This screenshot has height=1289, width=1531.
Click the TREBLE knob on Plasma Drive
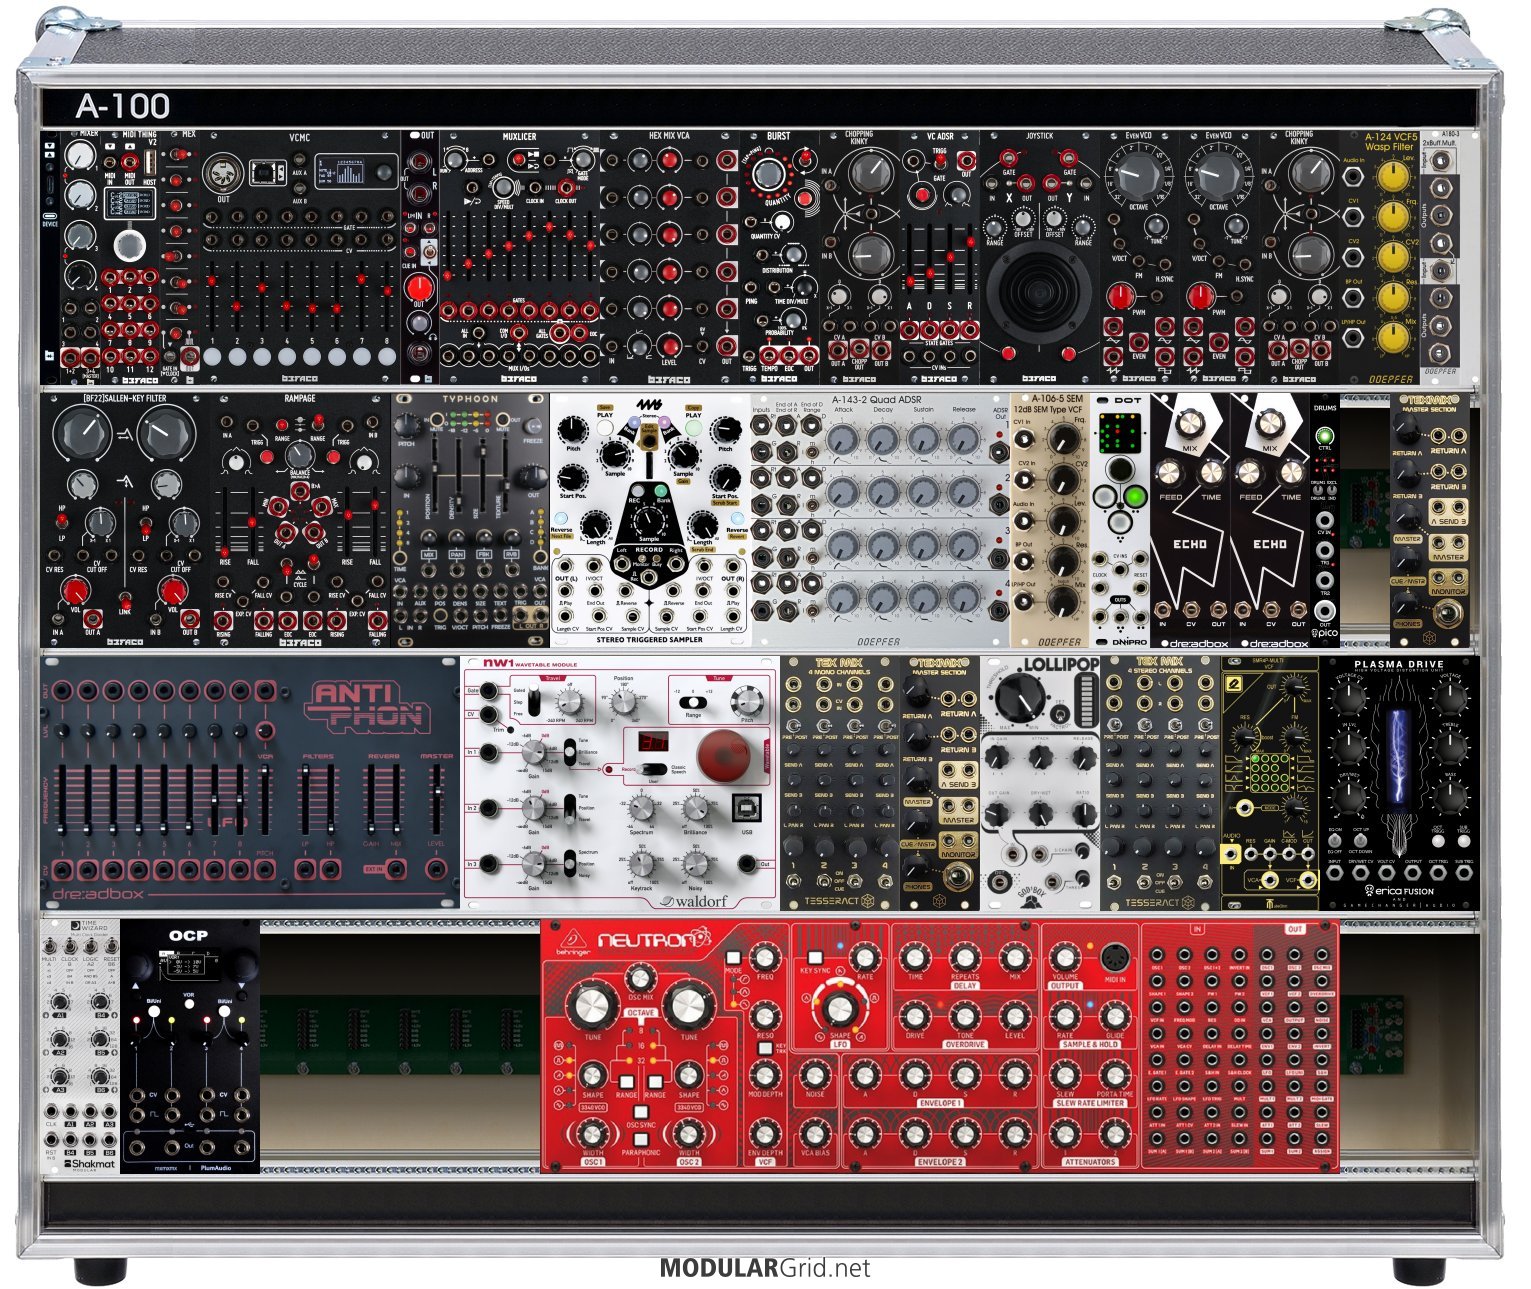coord(1450,746)
